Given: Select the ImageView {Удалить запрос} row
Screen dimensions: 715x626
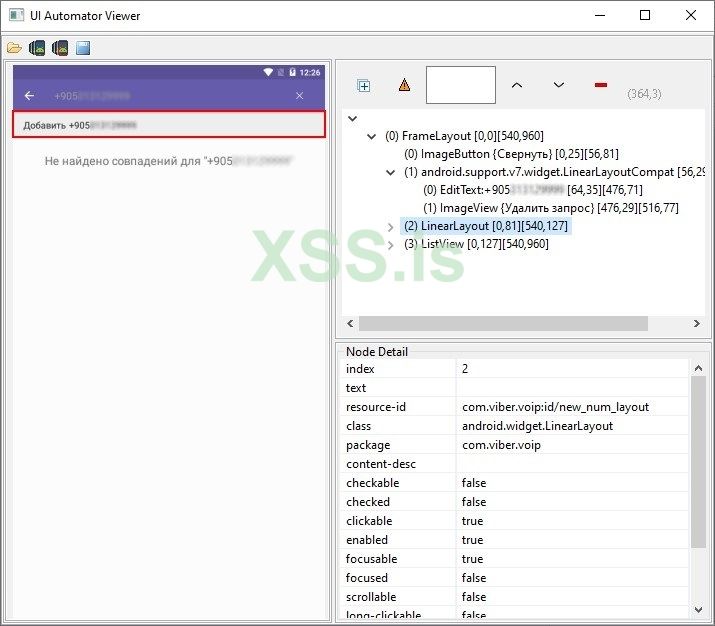Looking at the screenshot, I should [x=551, y=208].
